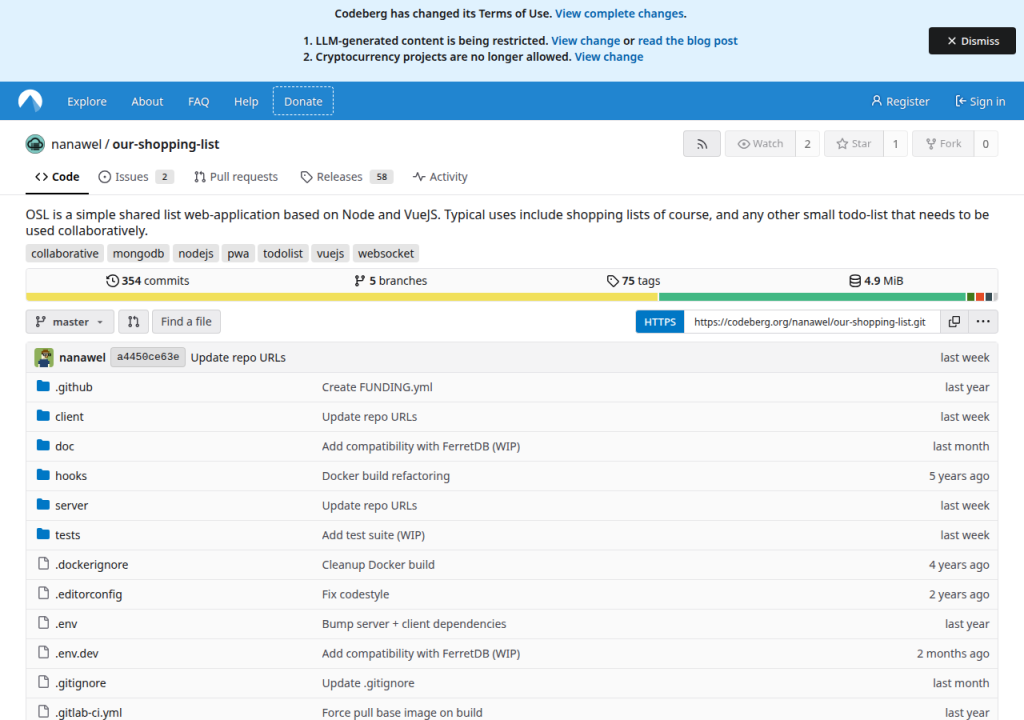Open the 354 commits history
Viewport: 1024px width, 720px height.
pyautogui.click(x=148, y=280)
